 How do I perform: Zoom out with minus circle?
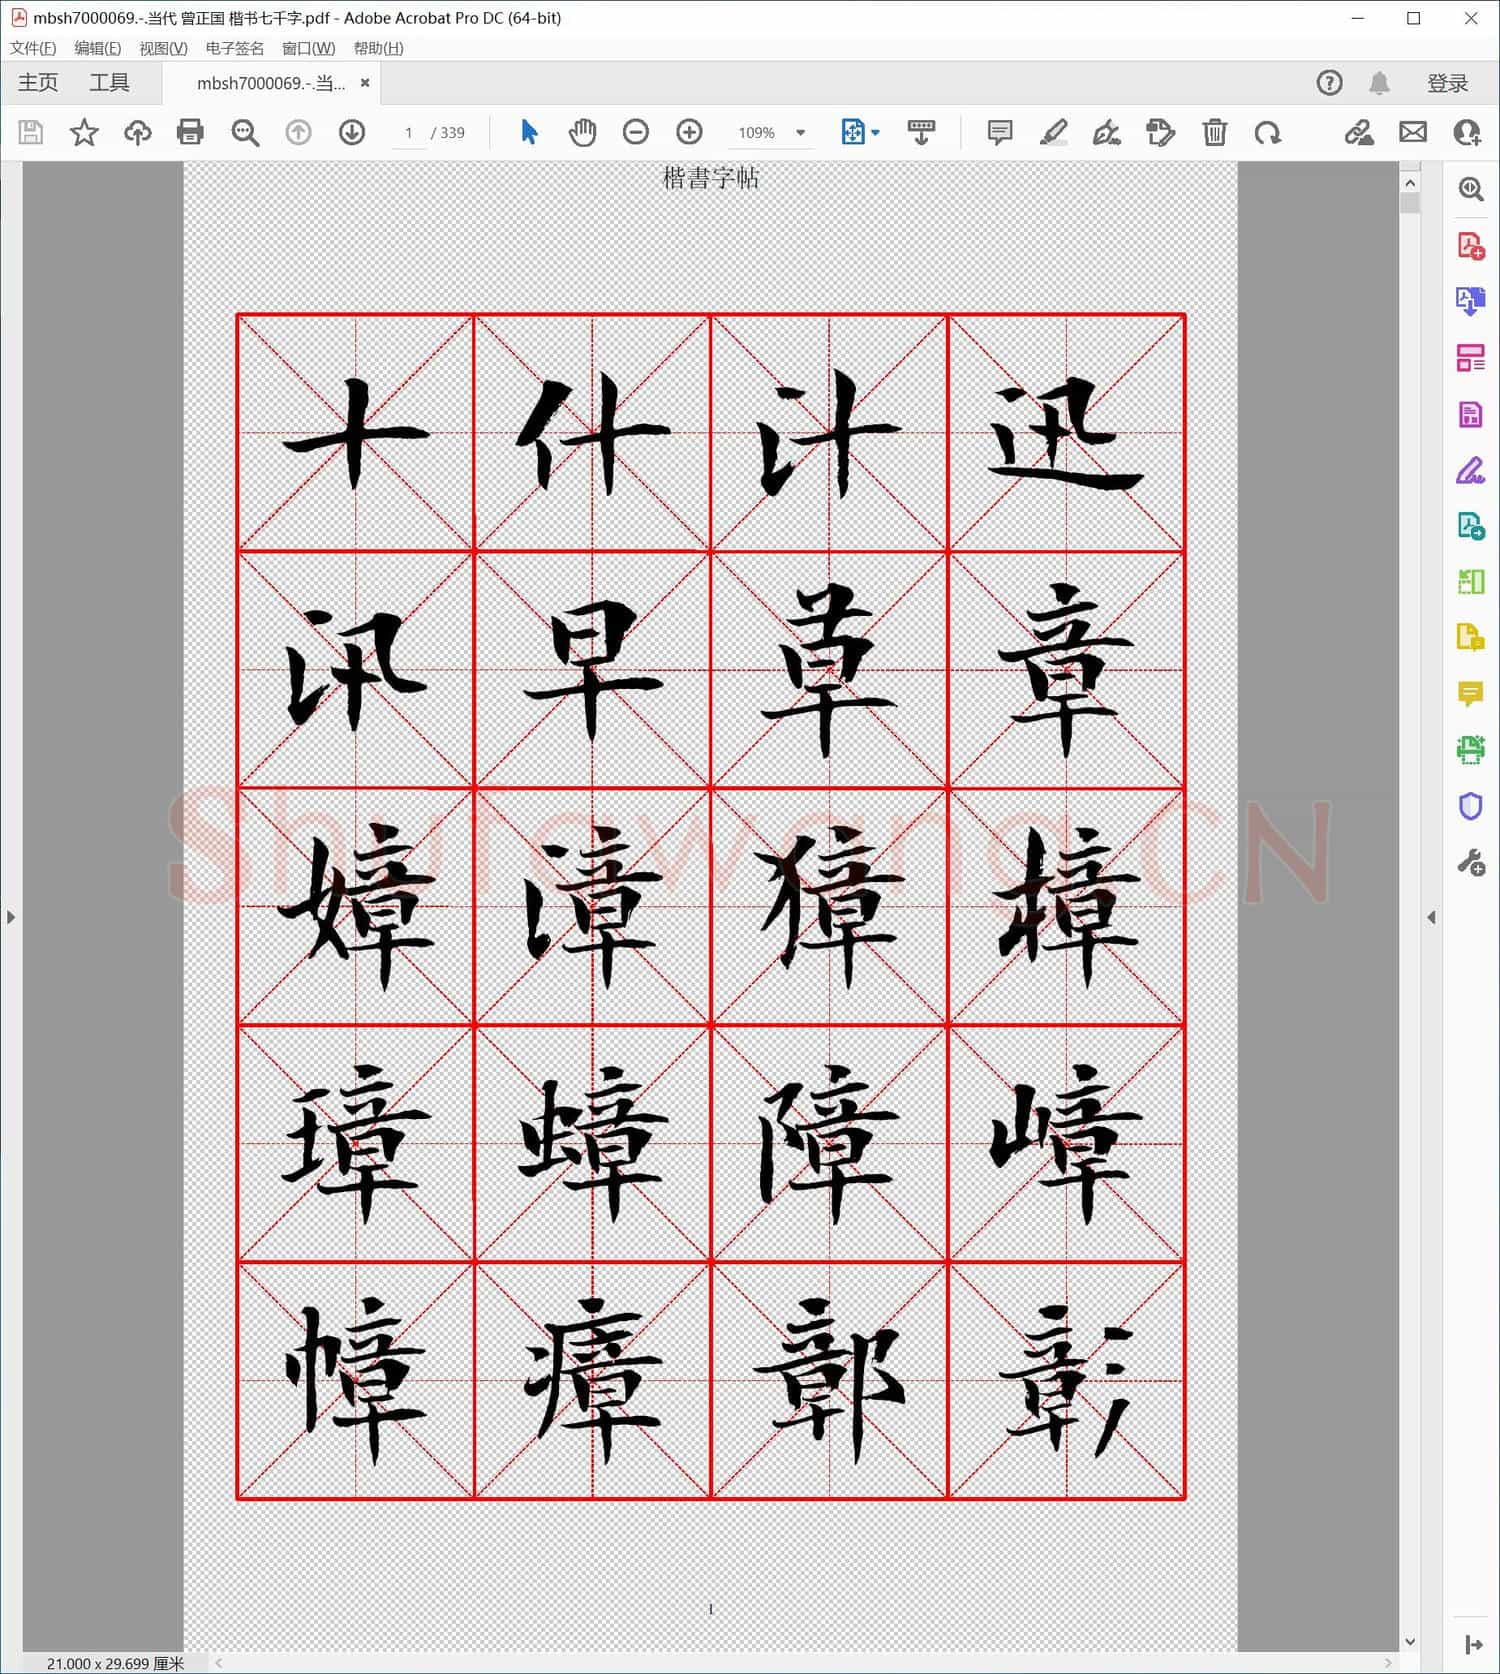pyautogui.click(x=636, y=132)
